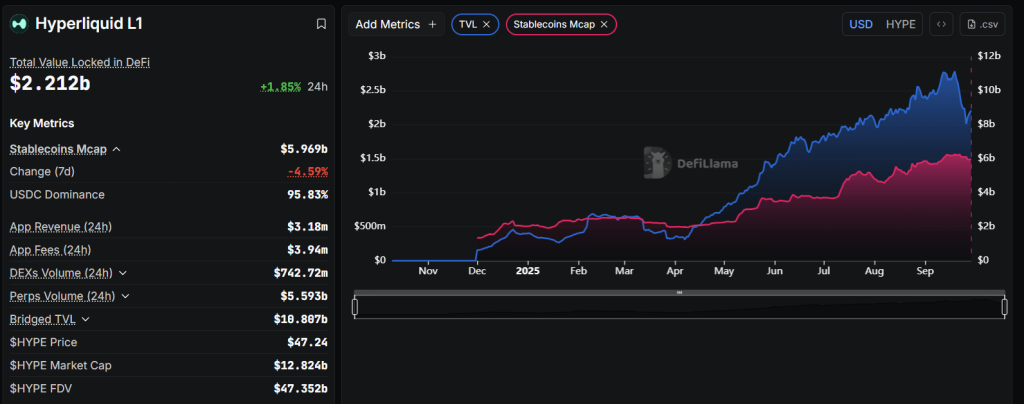Click the left handle of the range slider
1024x404 pixels.
(355, 307)
